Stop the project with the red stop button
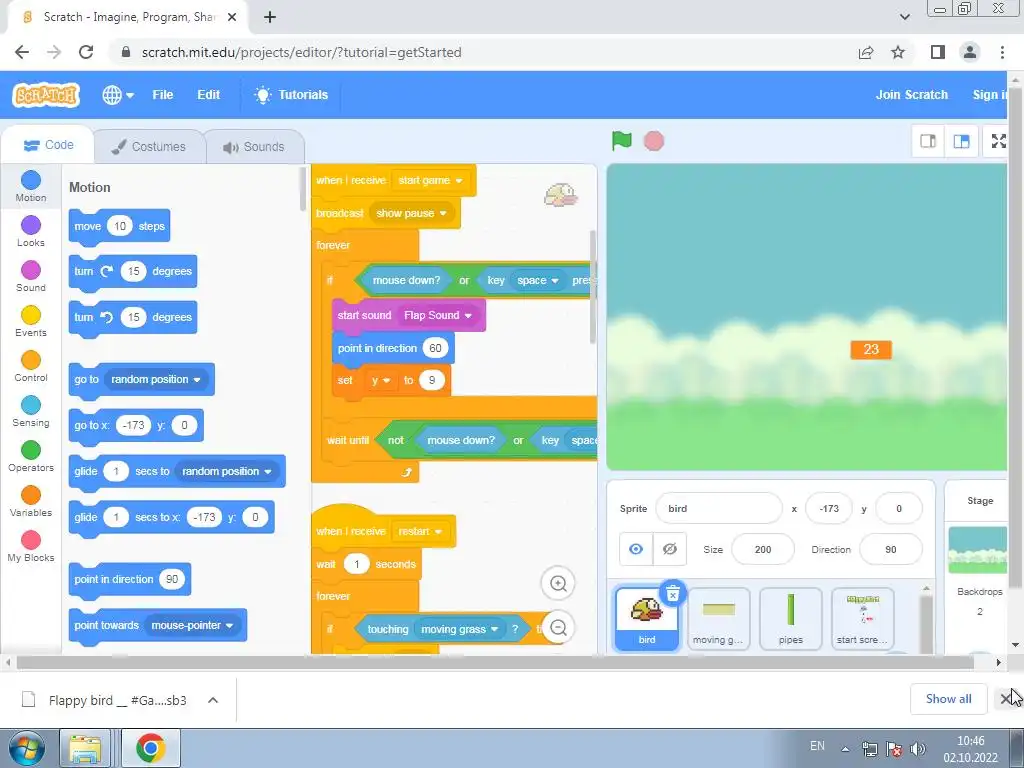The height and width of the screenshot is (768, 1024). [x=654, y=140]
